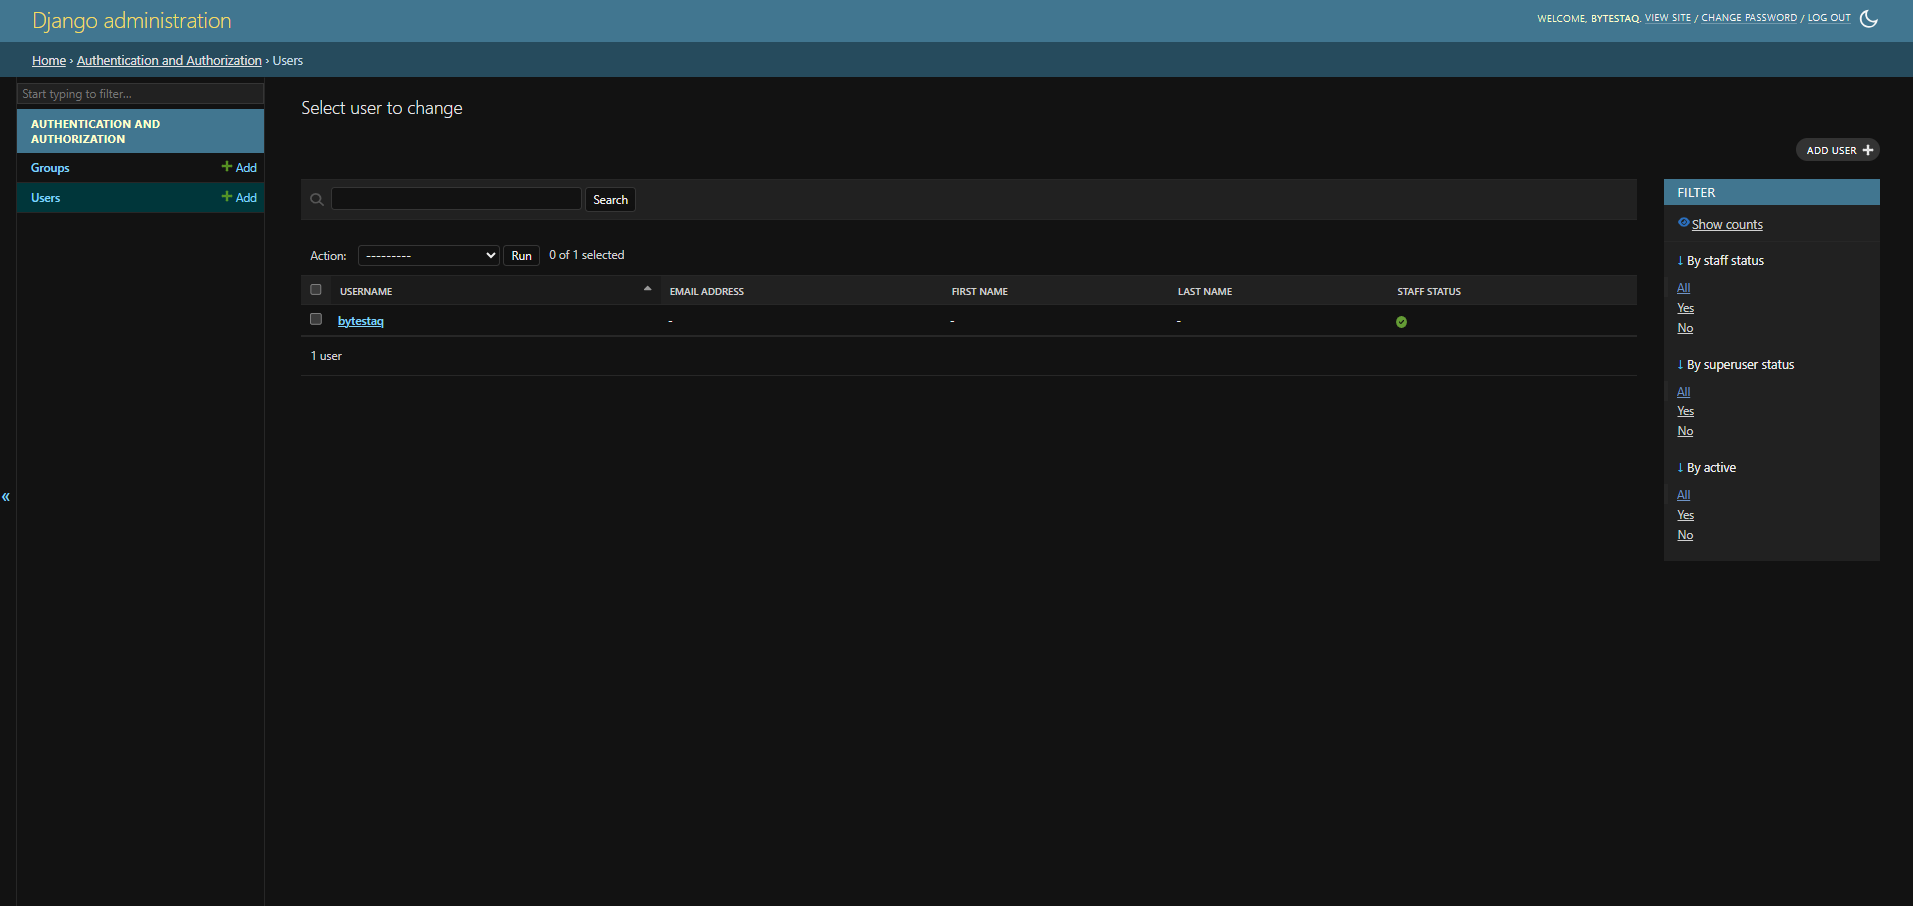Screen dimensions: 1913x906
Task: Sort by Staff Status column header
Action: pyautogui.click(x=1429, y=292)
